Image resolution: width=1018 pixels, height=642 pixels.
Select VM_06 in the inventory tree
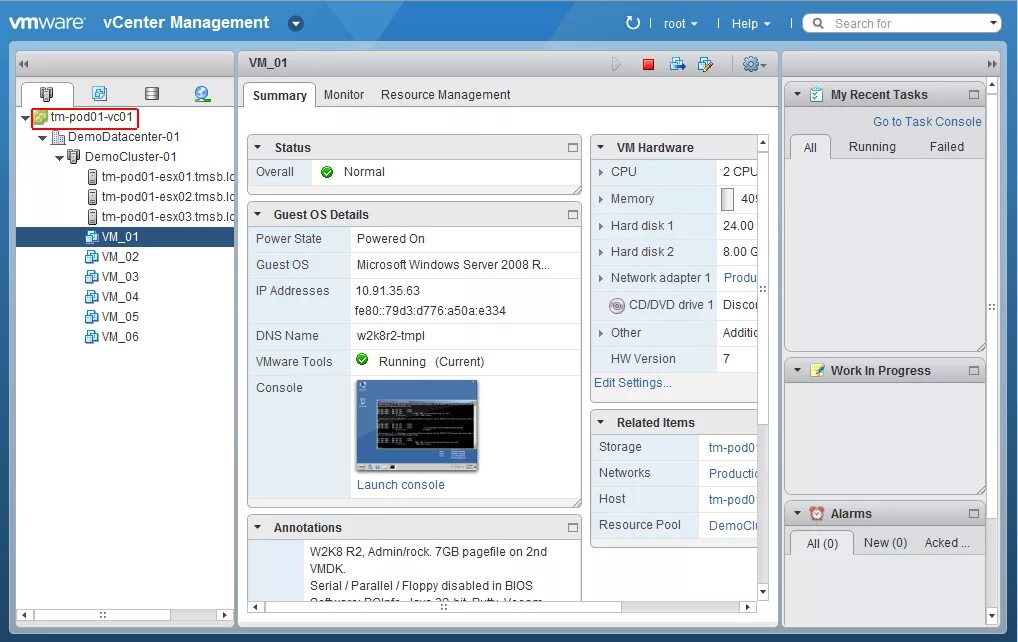(120, 338)
